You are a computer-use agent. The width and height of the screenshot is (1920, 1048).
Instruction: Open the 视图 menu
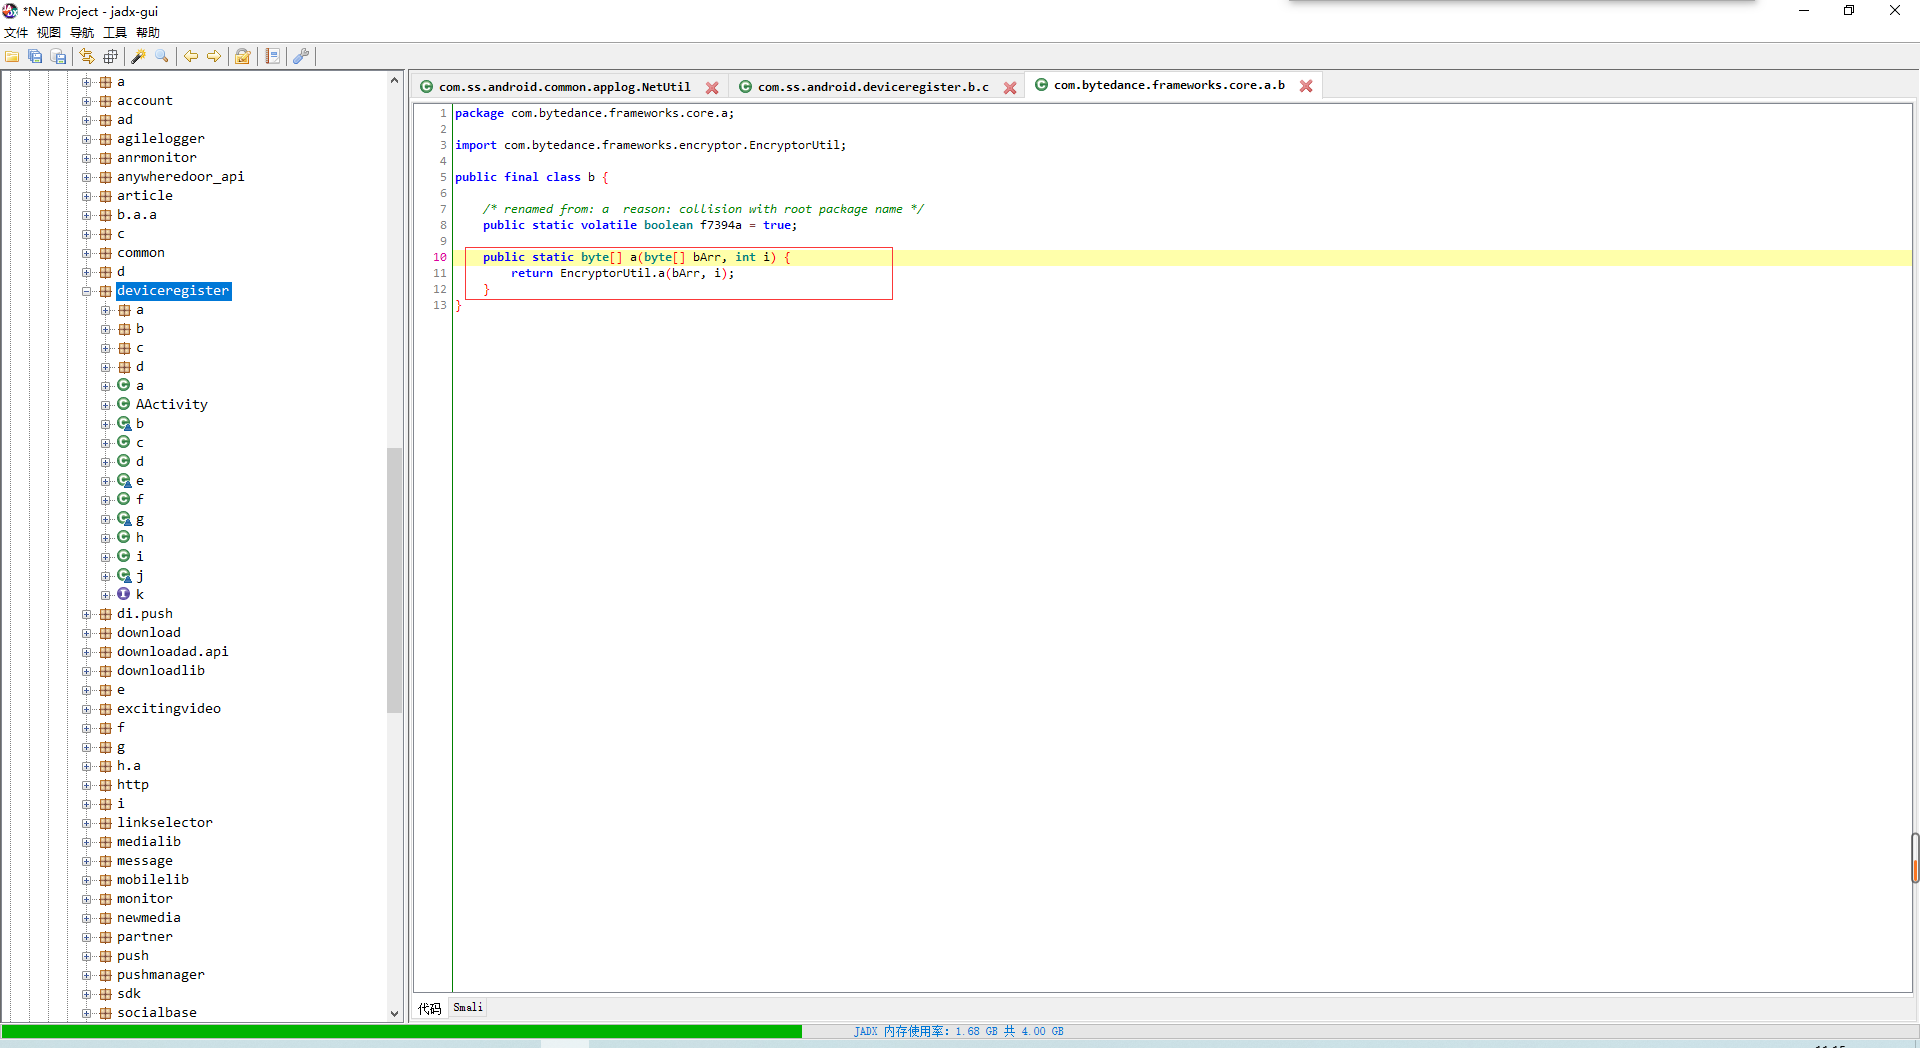tap(49, 33)
